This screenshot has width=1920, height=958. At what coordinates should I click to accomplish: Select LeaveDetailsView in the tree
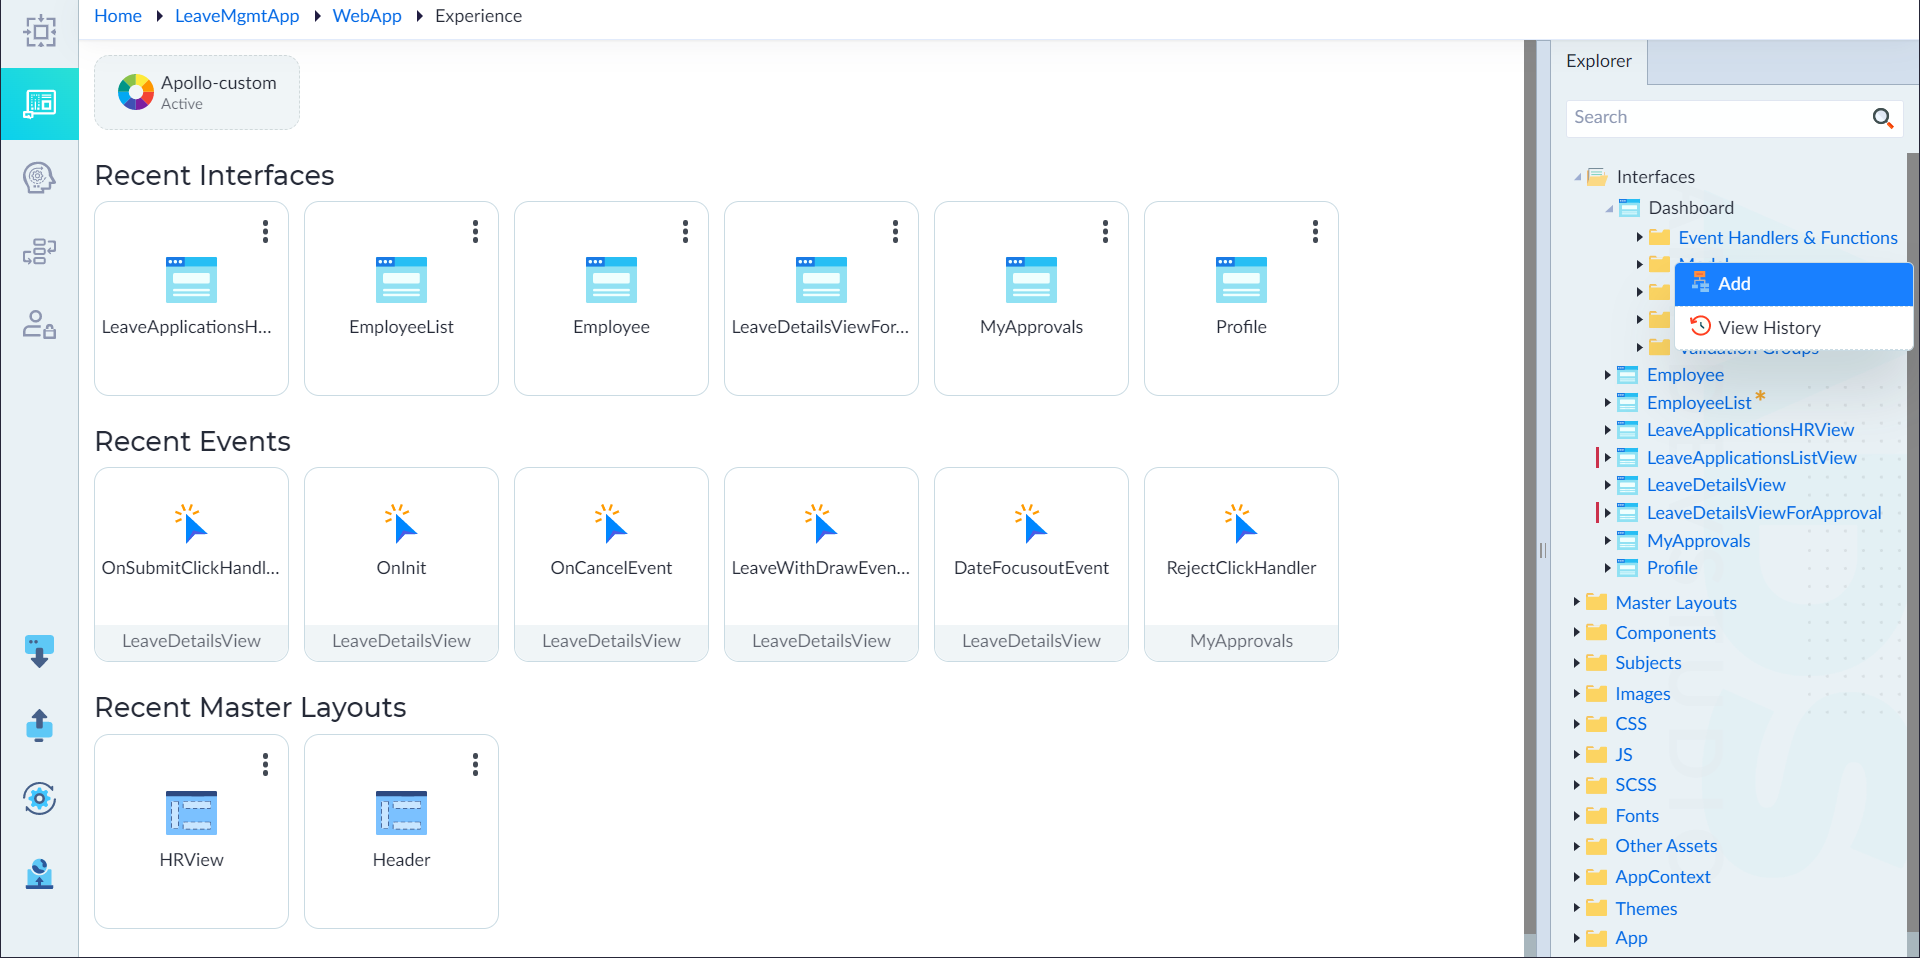[x=1716, y=485]
